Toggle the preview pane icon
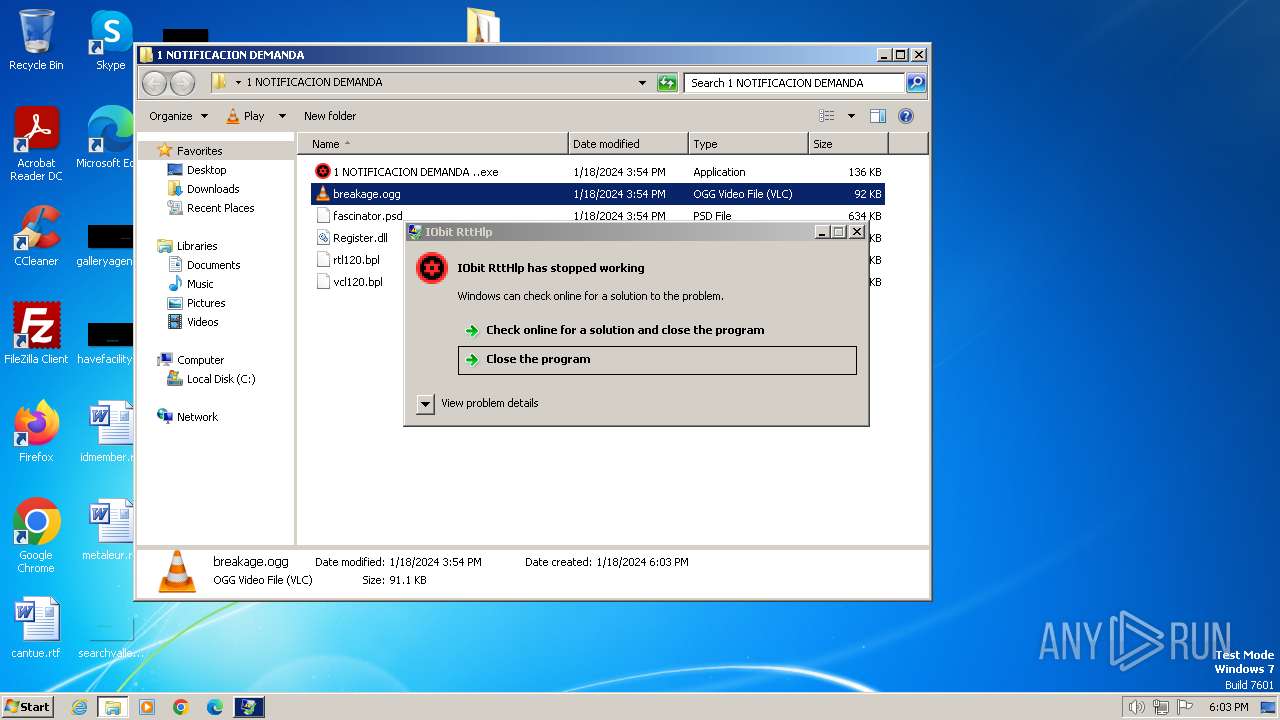This screenshot has height=720, width=1280. [x=877, y=116]
